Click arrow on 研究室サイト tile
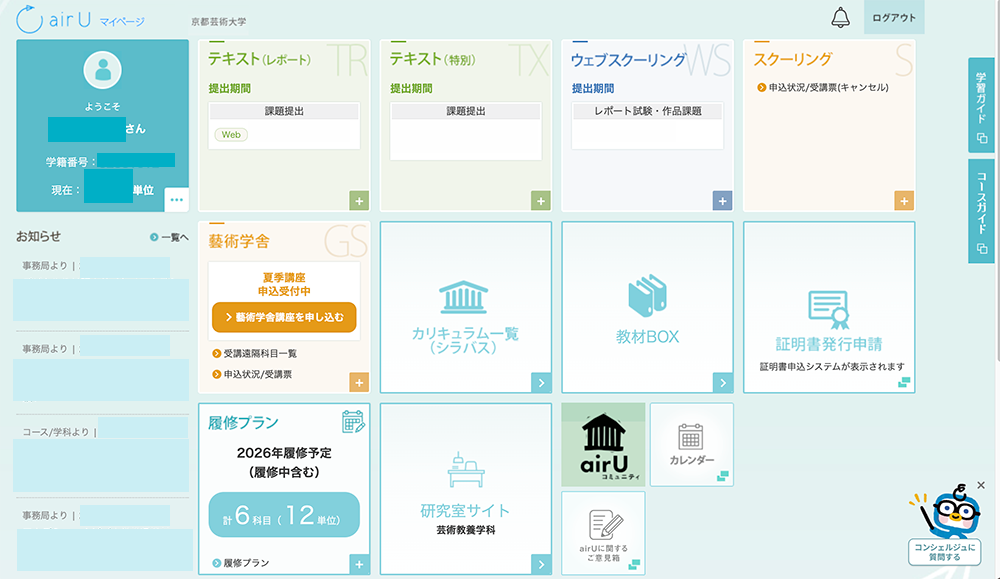The image size is (1000, 579). pos(541,564)
